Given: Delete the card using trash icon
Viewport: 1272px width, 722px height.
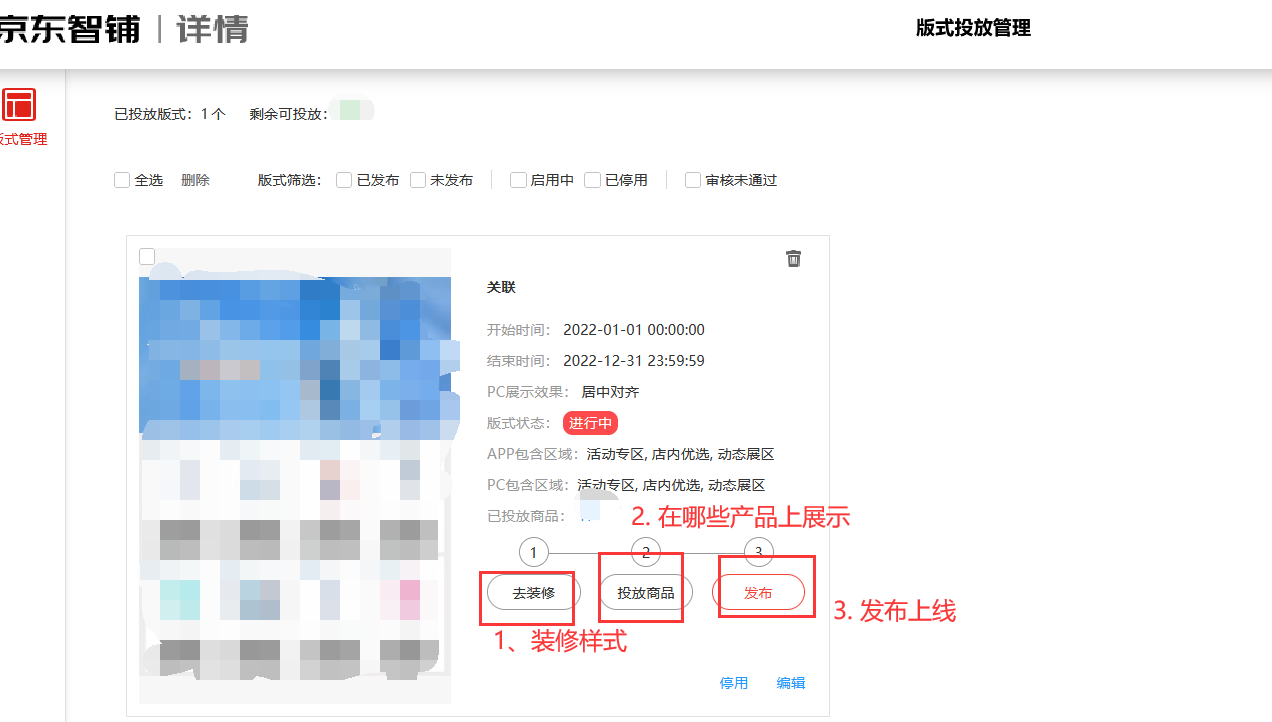Looking at the screenshot, I should pos(794,258).
